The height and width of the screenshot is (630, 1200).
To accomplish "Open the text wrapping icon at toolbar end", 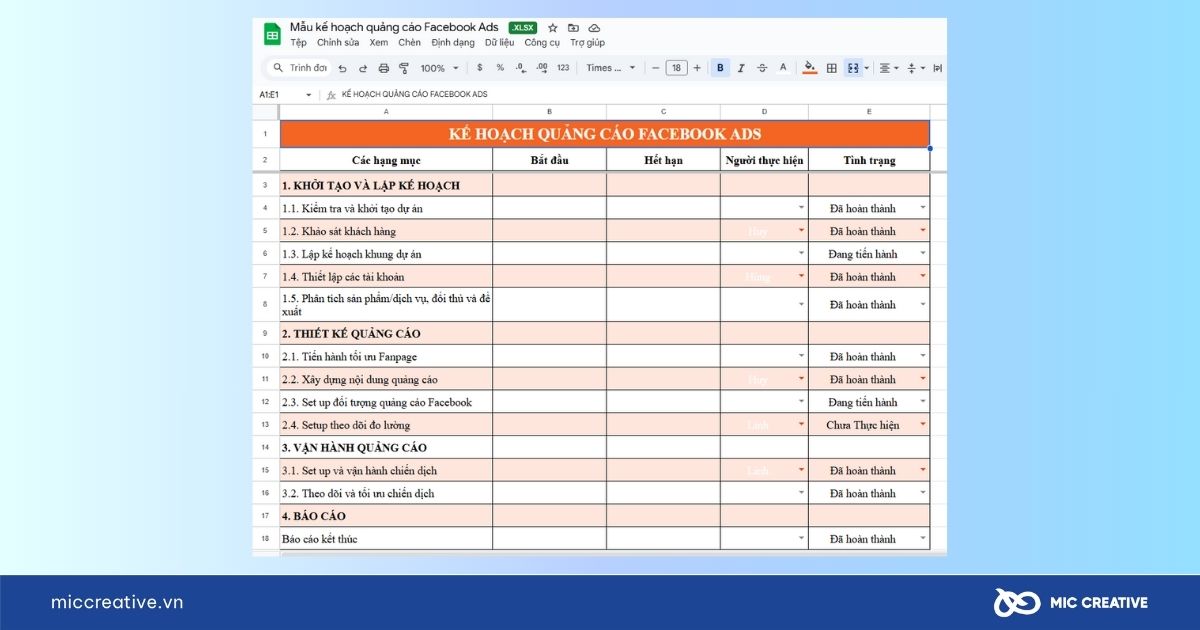I will click(937, 68).
